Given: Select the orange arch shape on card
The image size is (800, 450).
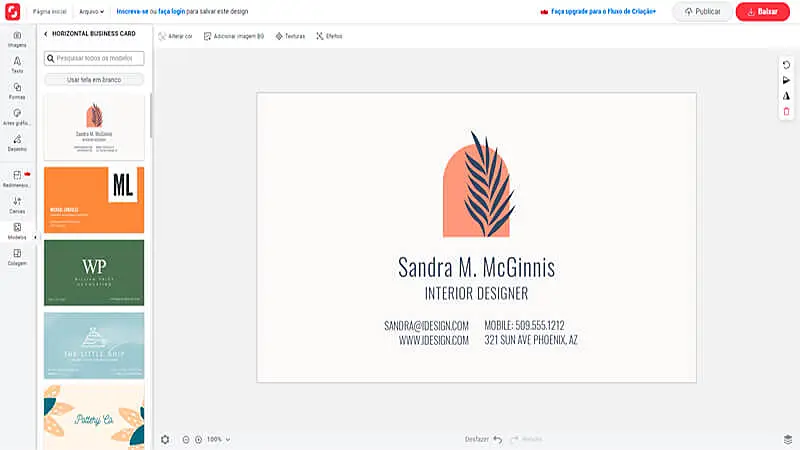Looking at the screenshot, I should click(x=453, y=204).
